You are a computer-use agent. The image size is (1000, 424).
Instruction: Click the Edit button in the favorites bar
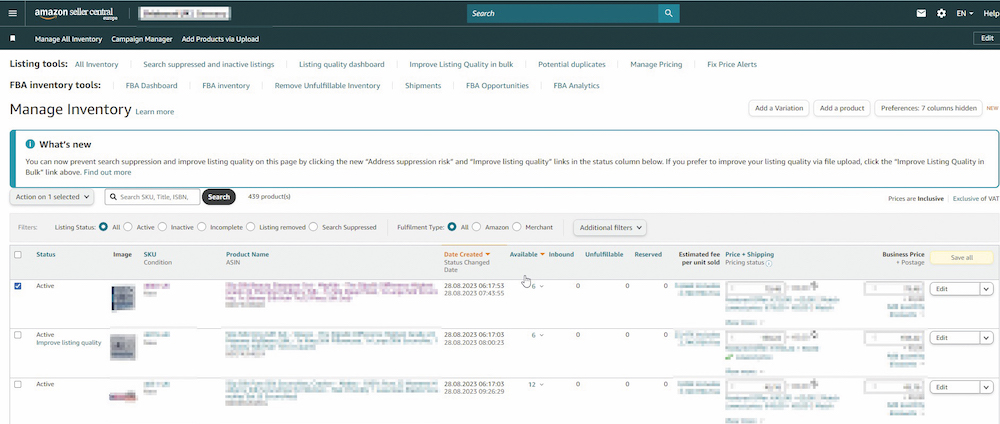[x=987, y=39]
